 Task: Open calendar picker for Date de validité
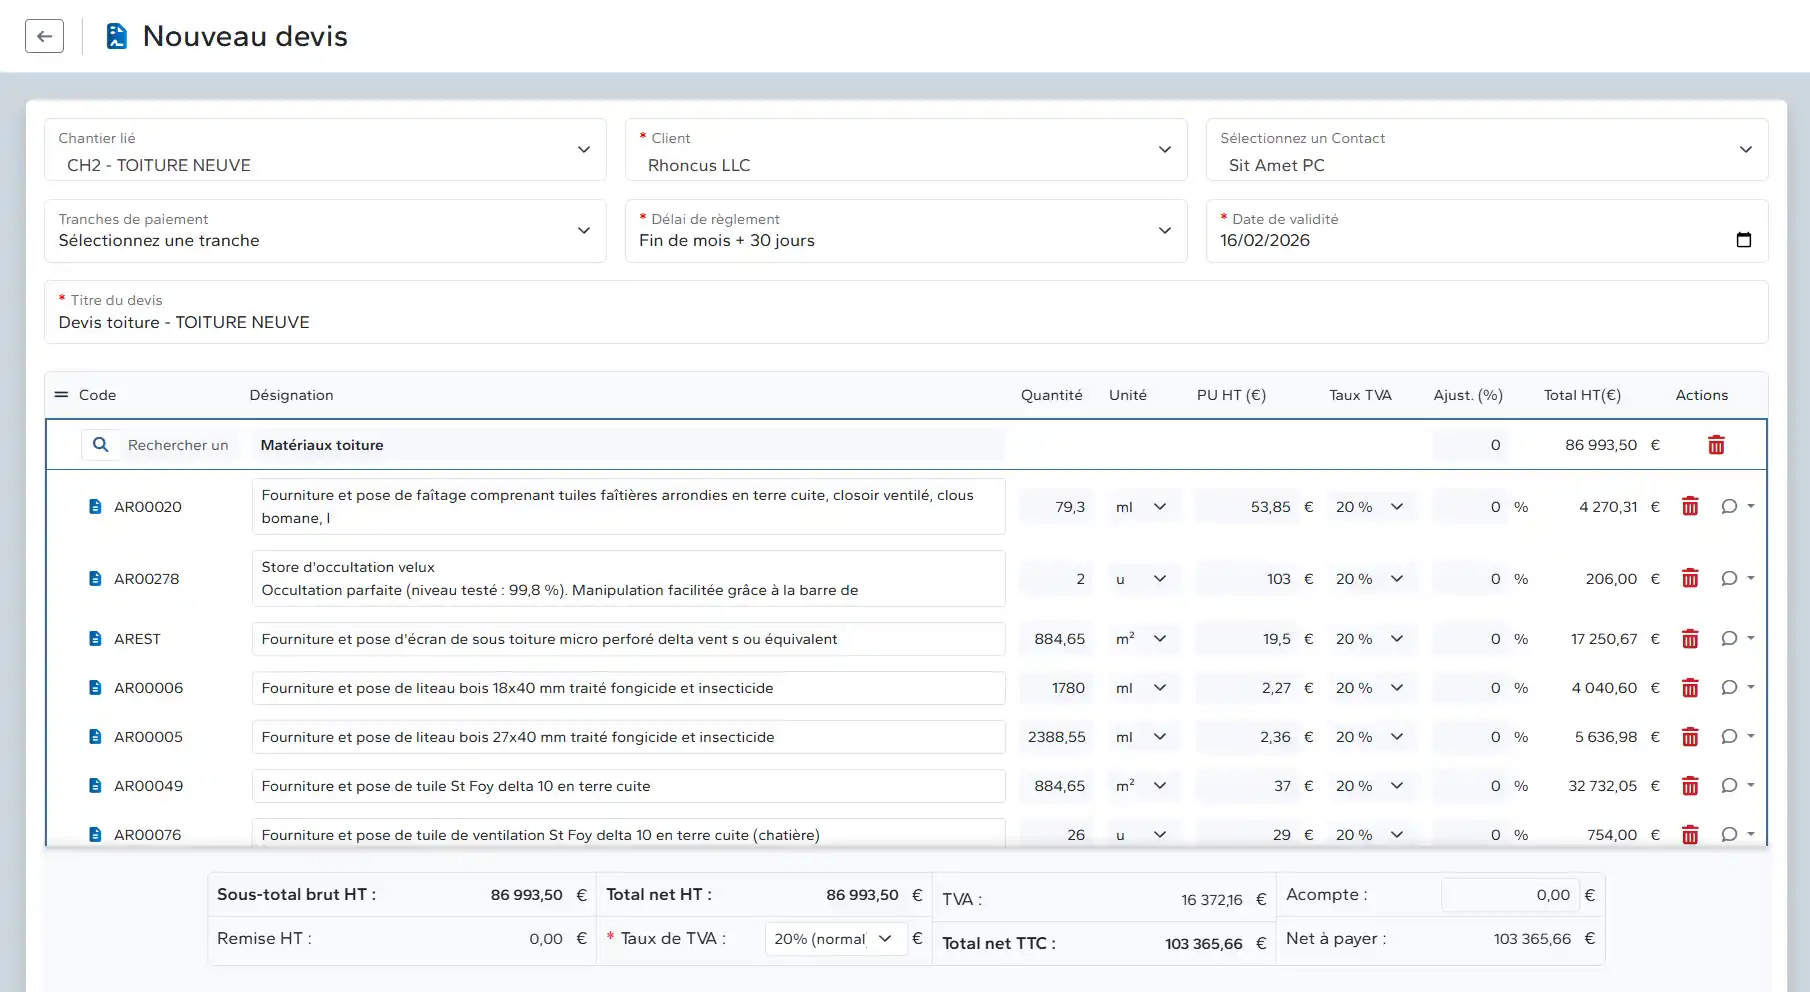(x=1744, y=240)
